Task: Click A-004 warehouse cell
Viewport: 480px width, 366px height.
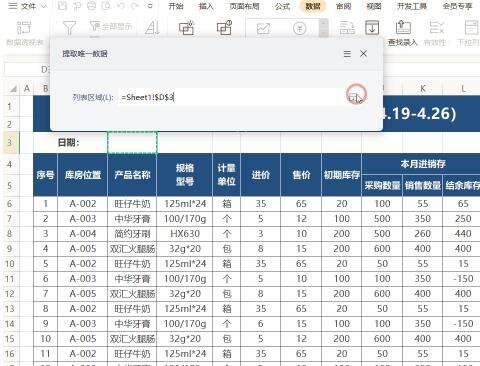Action: [x=83, y=234]
